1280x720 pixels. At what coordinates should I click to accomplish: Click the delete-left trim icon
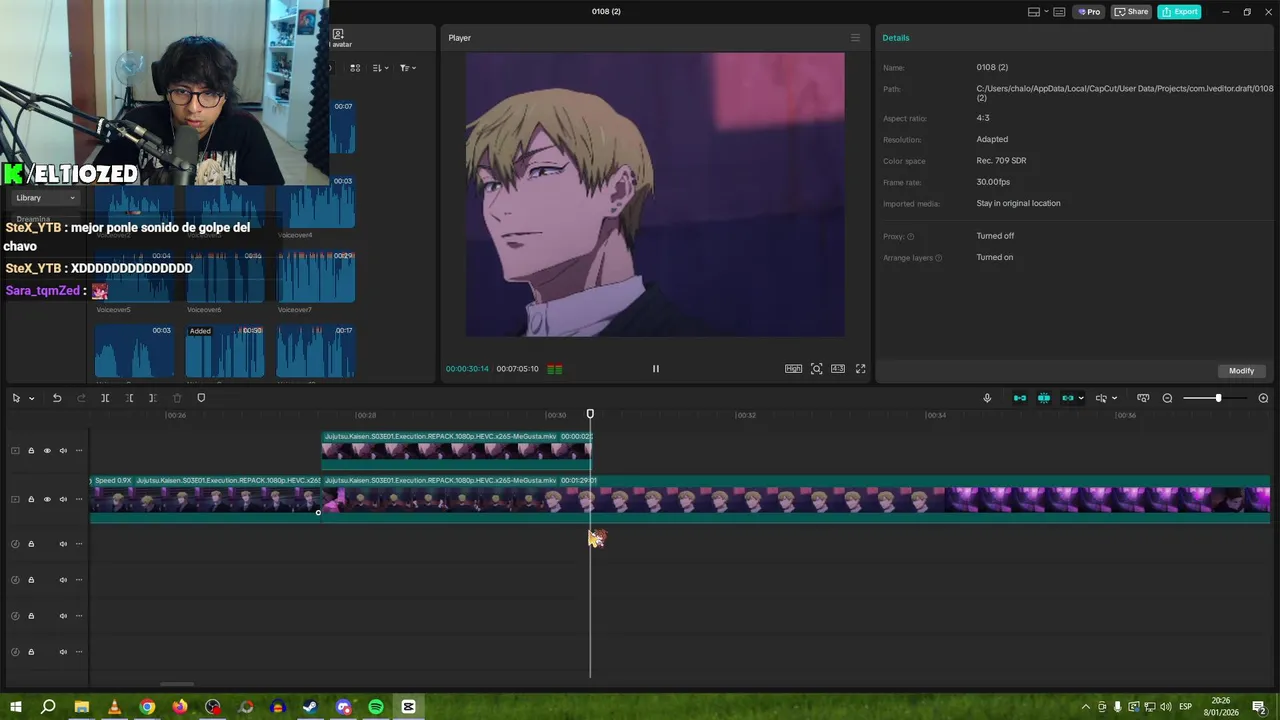(129, 398)
